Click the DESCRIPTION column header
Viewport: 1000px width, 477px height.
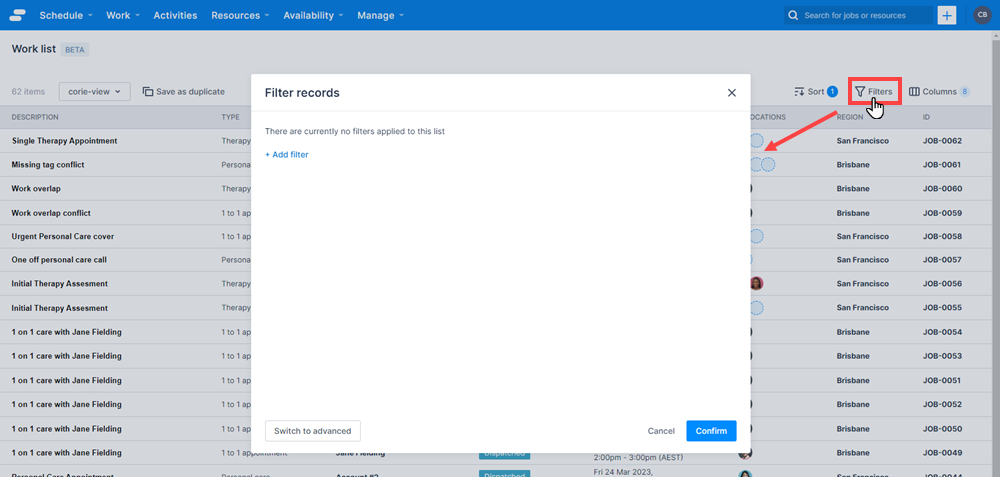tap(35, 117)
